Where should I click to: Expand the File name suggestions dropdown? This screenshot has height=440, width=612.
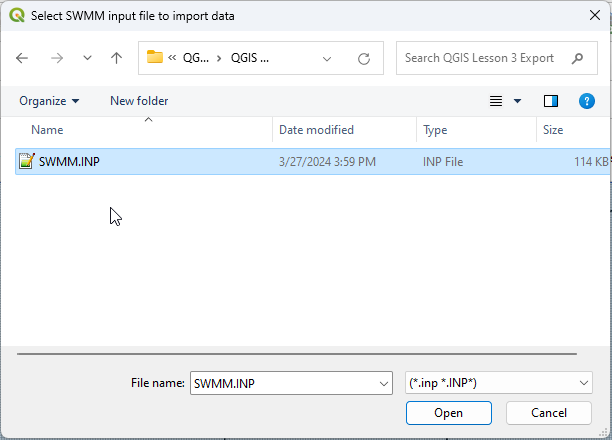point(384,383)
